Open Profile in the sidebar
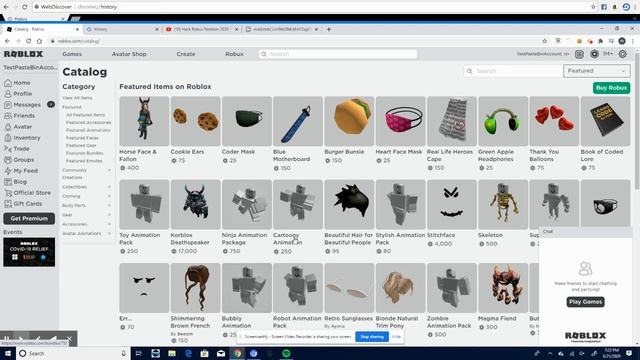The height and width of the screenshot is (360, 640). 18,94
